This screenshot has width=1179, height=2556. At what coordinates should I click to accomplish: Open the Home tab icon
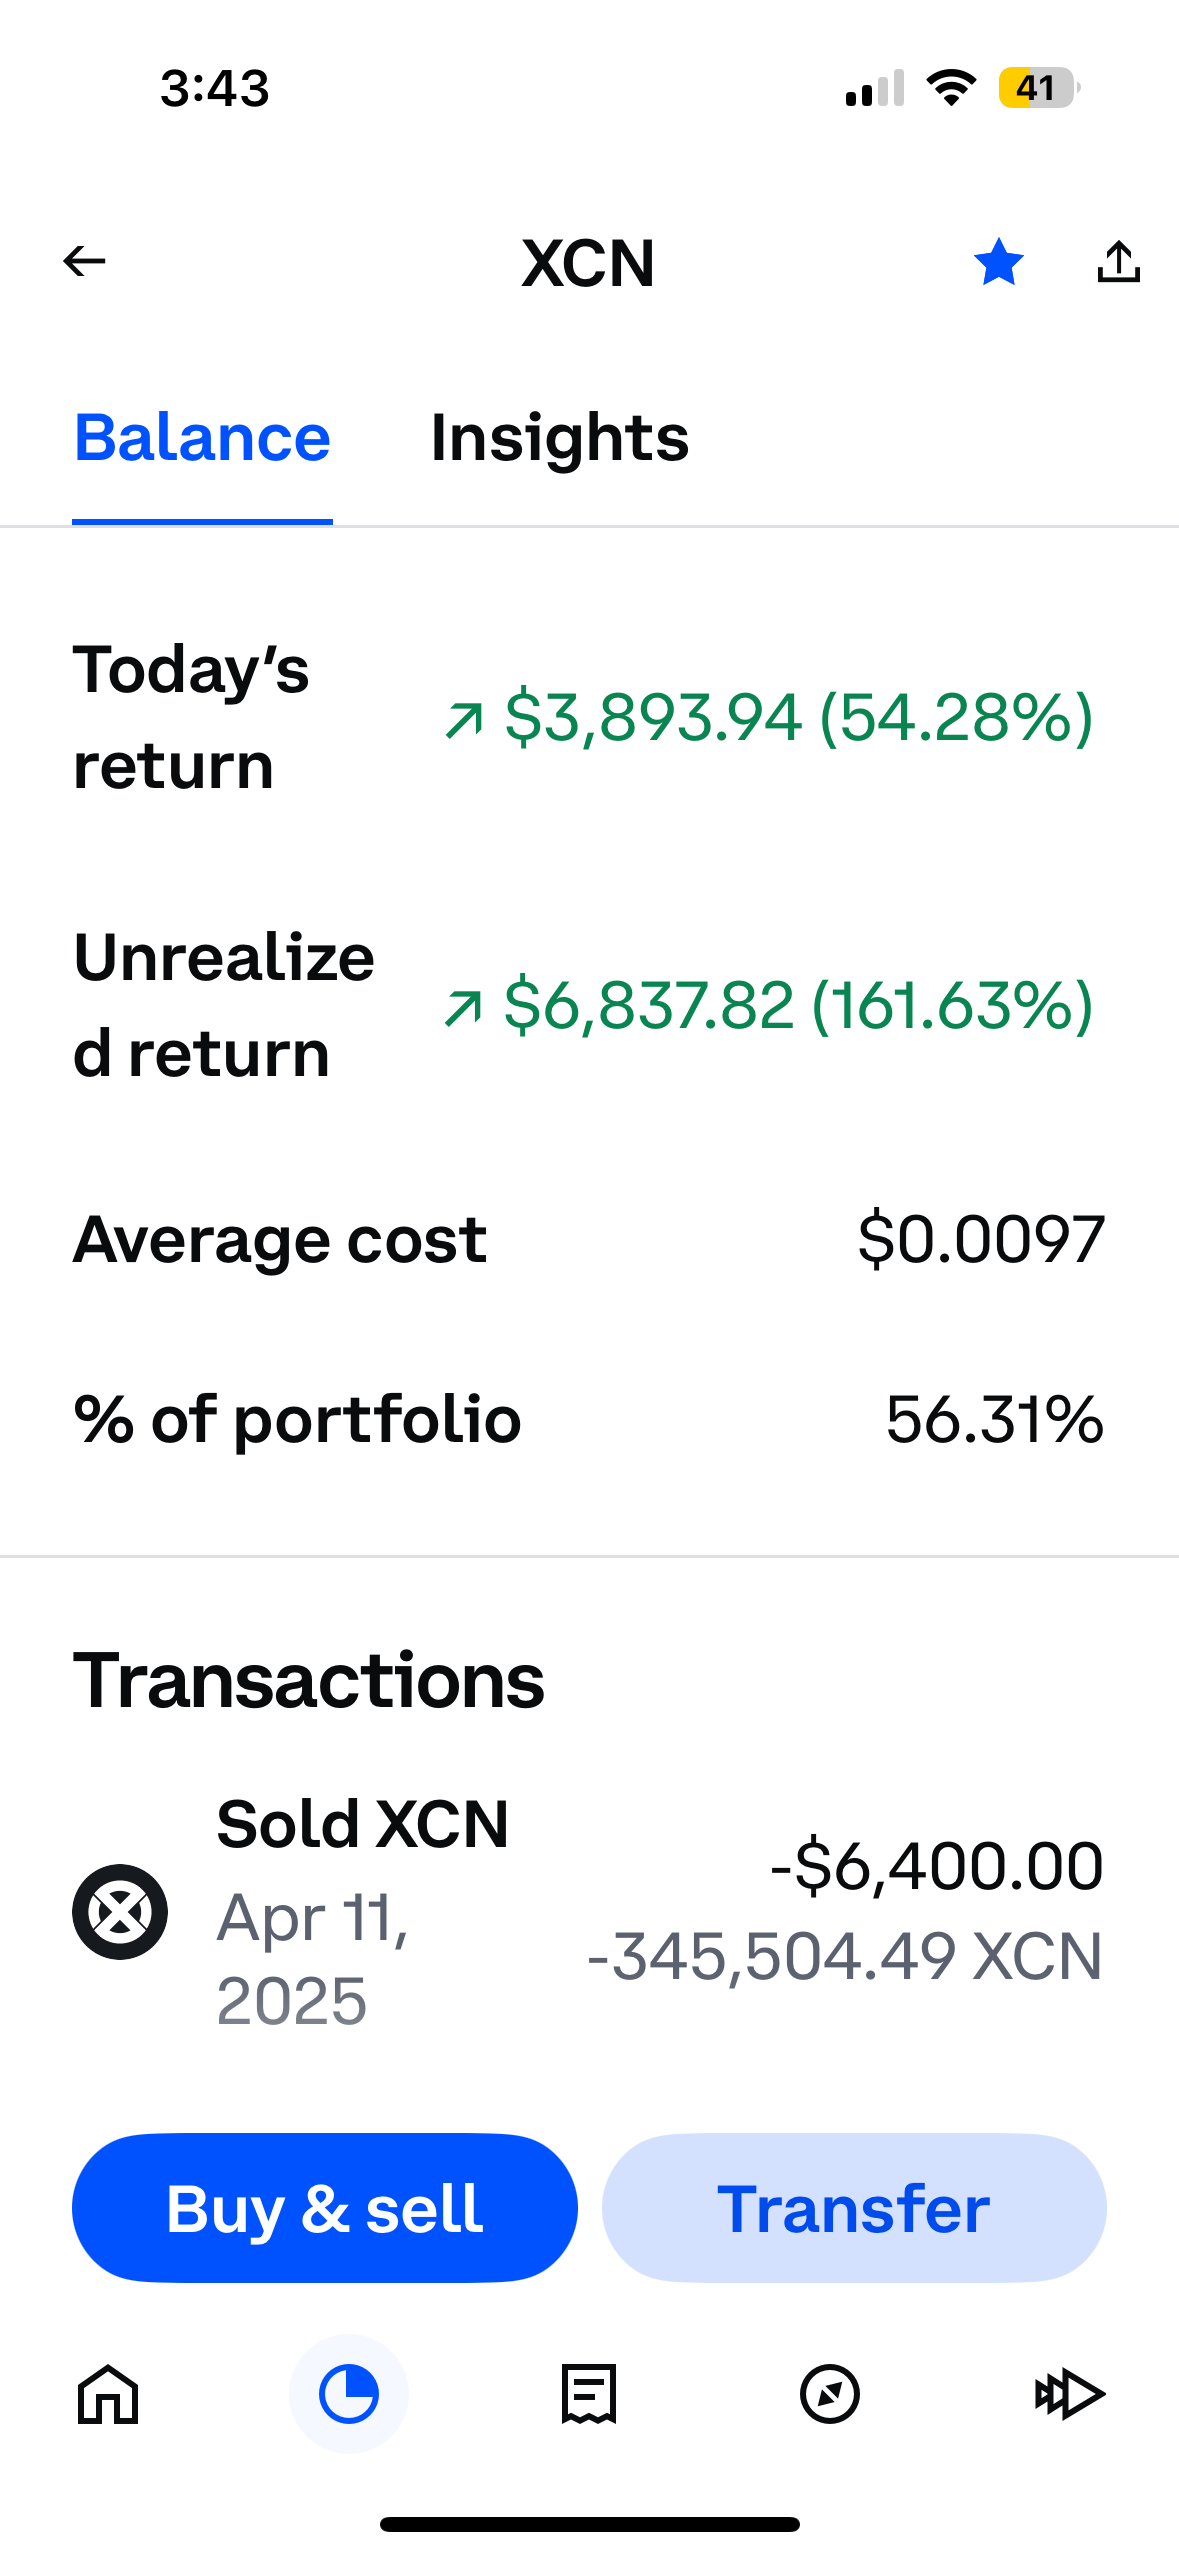click(x=108, y=2393)
